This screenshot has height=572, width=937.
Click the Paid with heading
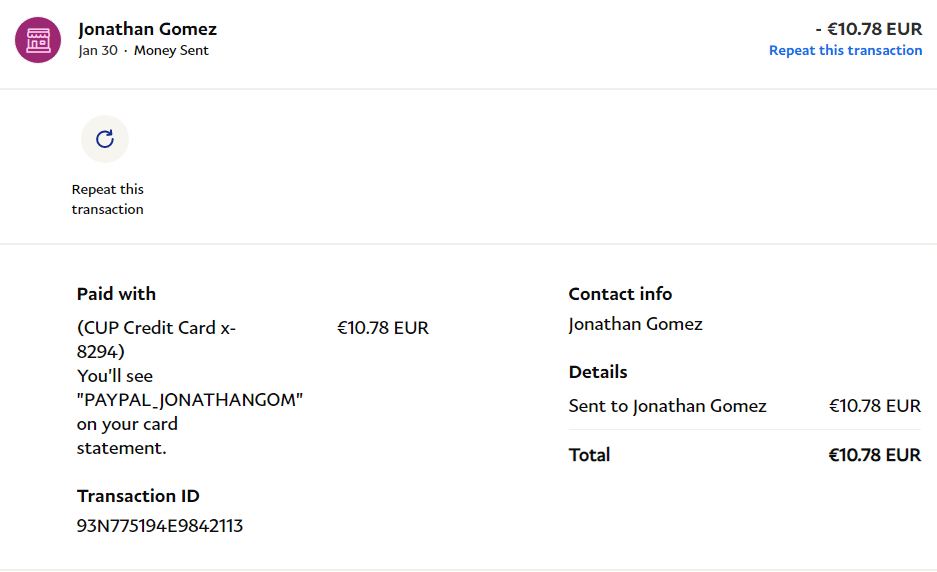coord(116,294)
